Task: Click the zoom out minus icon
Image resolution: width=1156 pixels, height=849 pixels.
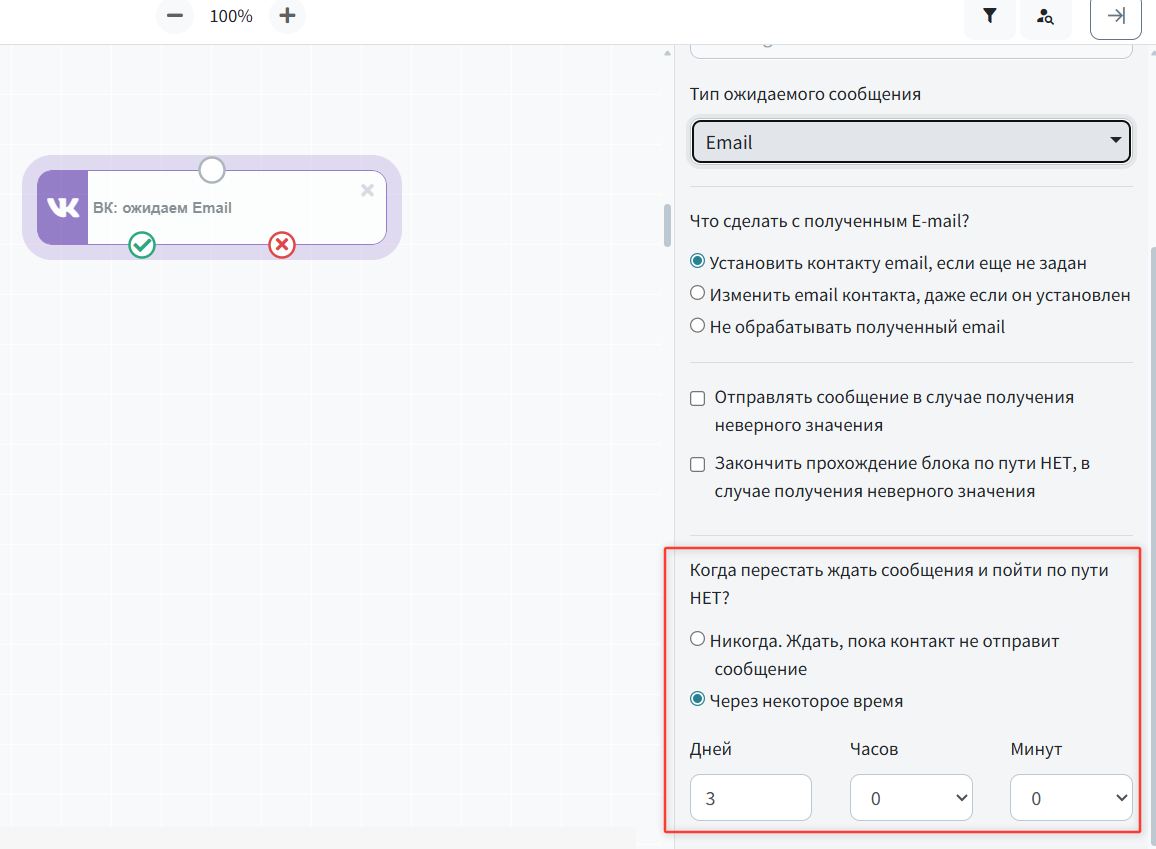Action: pos(175,16)
